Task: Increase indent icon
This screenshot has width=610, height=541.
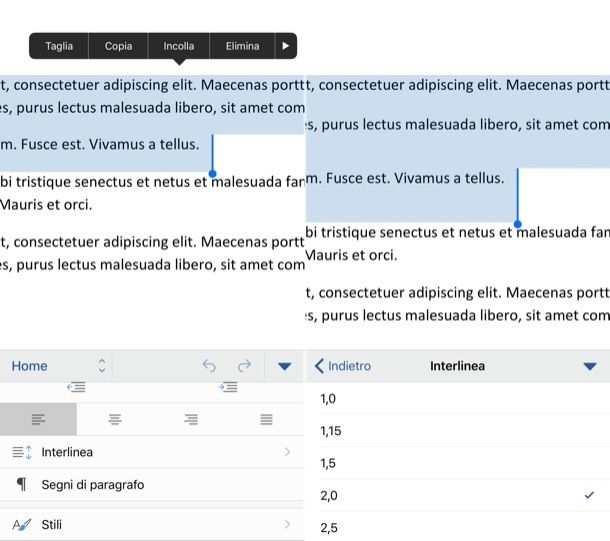Action: tap(228, 387)
